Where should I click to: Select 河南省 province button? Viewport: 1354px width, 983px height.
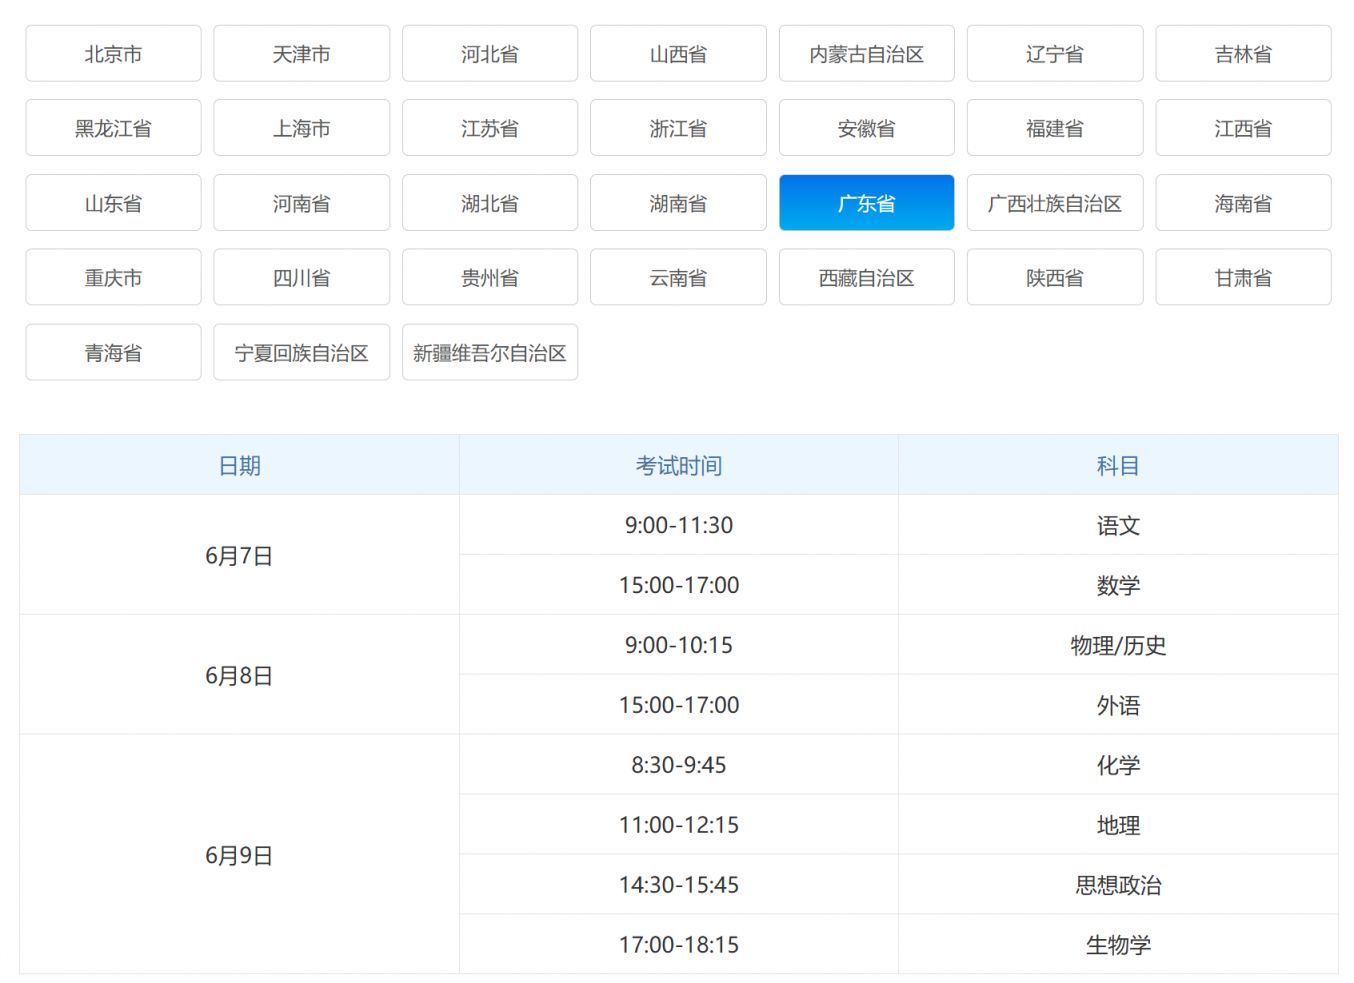coord(301,203)
